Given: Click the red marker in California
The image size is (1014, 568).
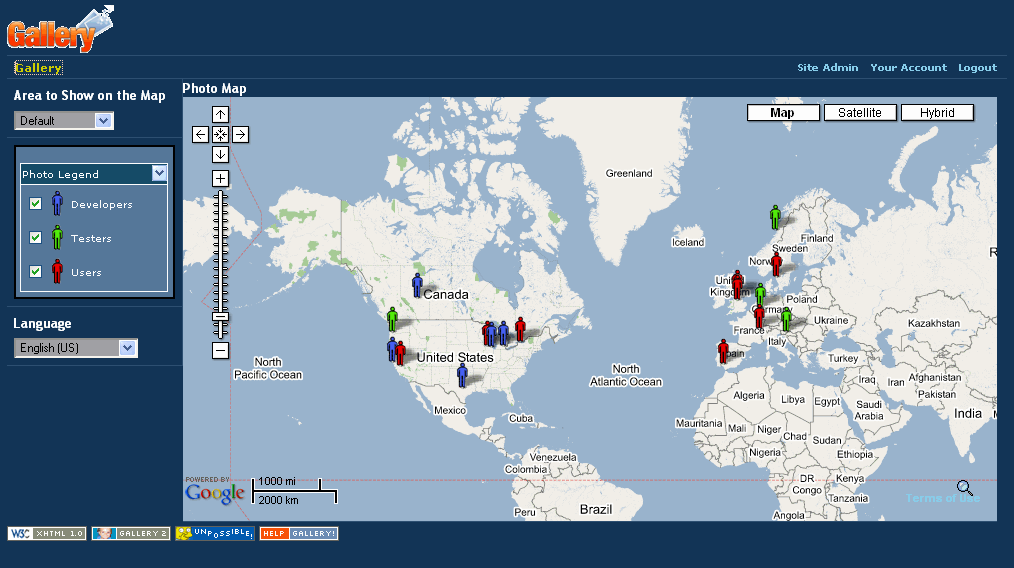Looking at the screenshot, I should 401,353.
